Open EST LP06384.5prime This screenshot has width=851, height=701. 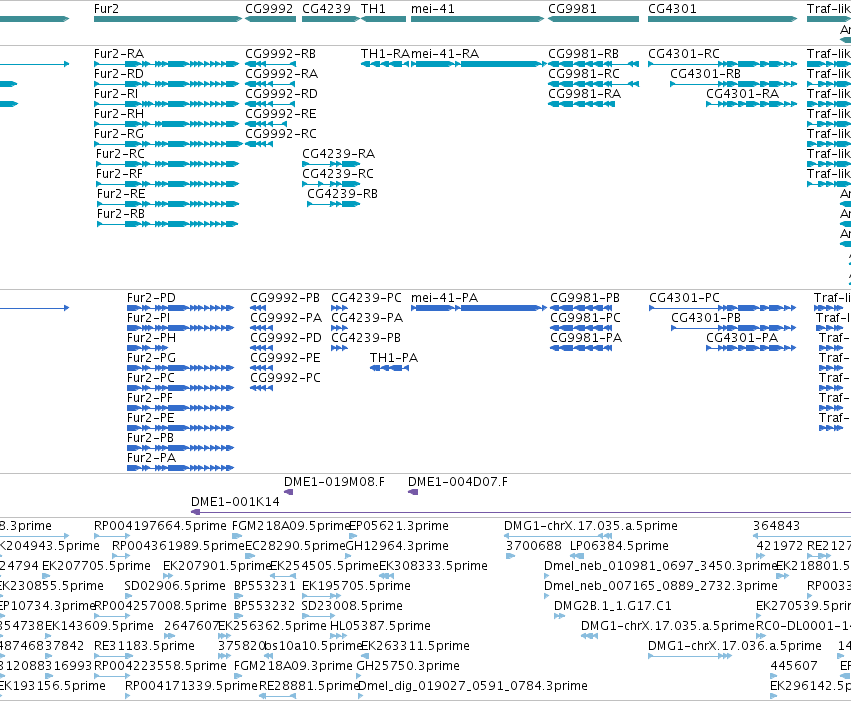577,556
